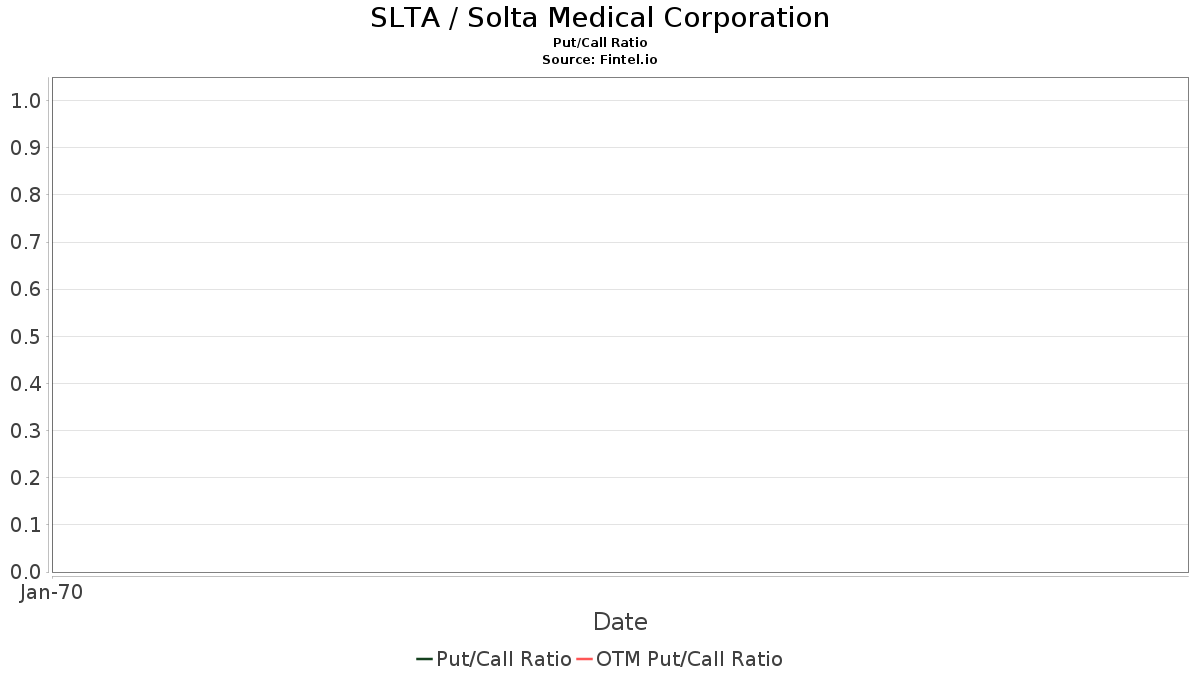This screenshot has height=675, width=1200.
Task: Click the 0.2 y-axis tick label
Action: click(x=26, y=478)
